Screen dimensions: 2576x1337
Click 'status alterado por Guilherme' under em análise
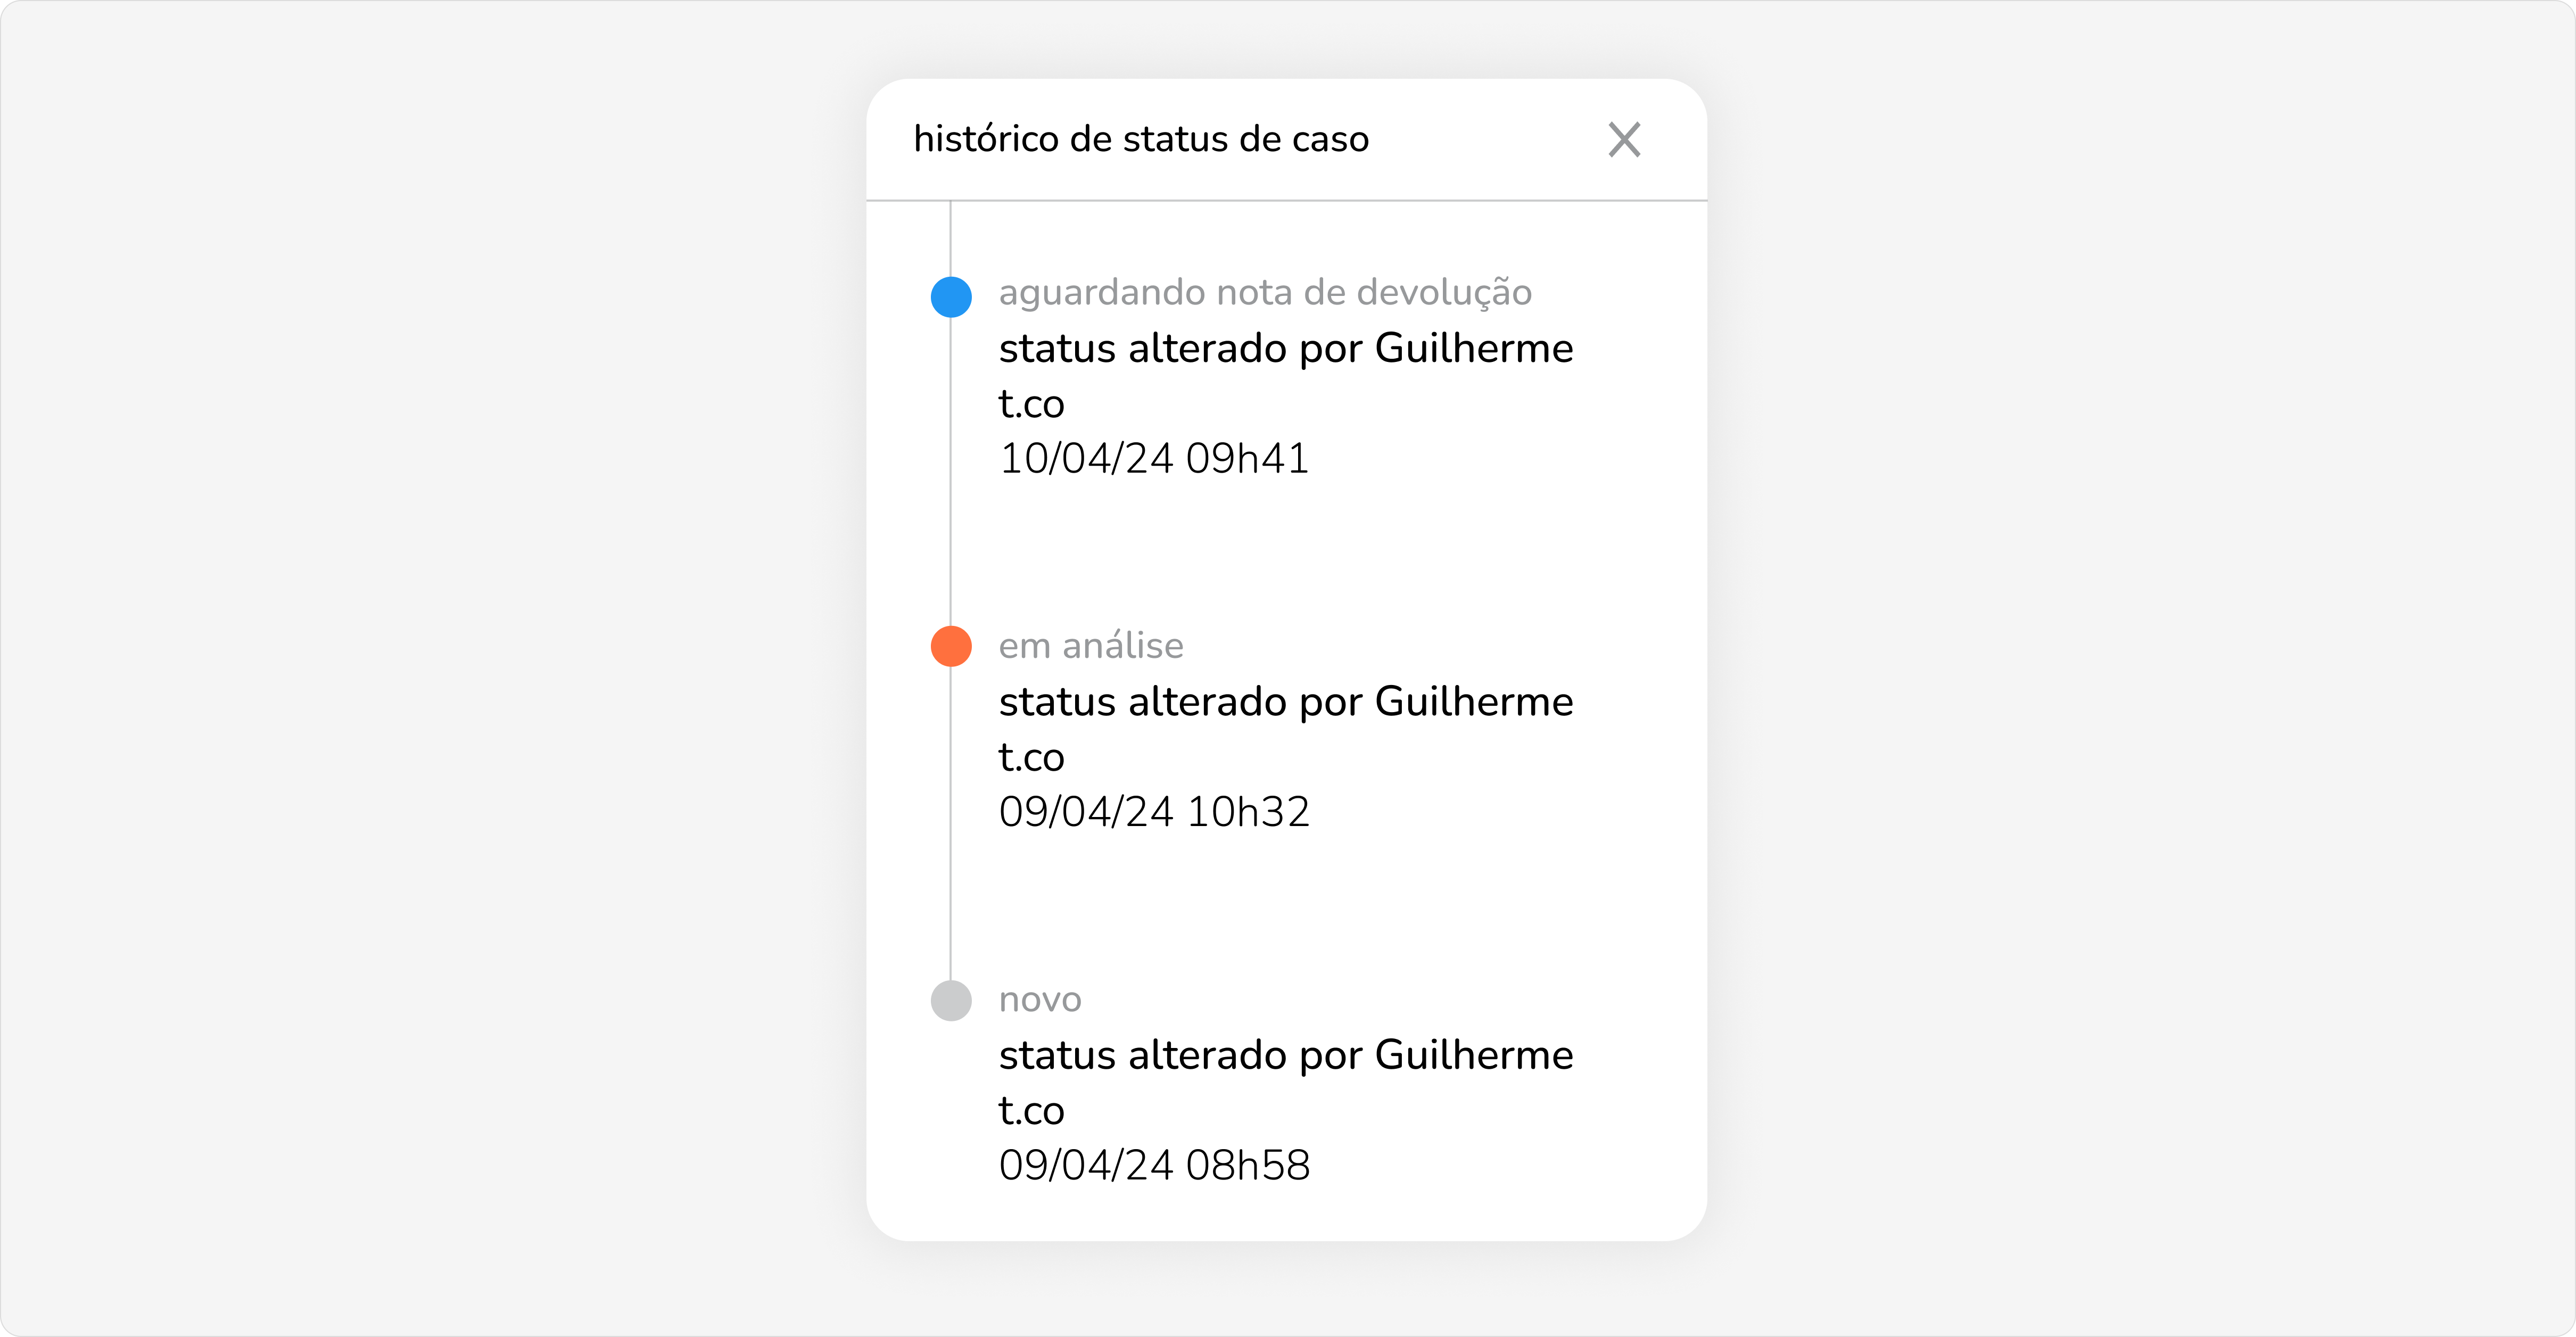point(1286,701)
